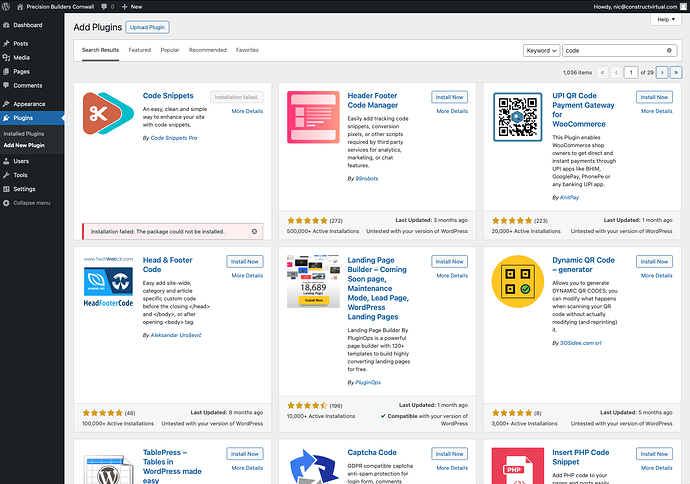The image size is (690, 484).
Task: Install the Head & Footer Code plugin
Action: (x=245, y=261)
